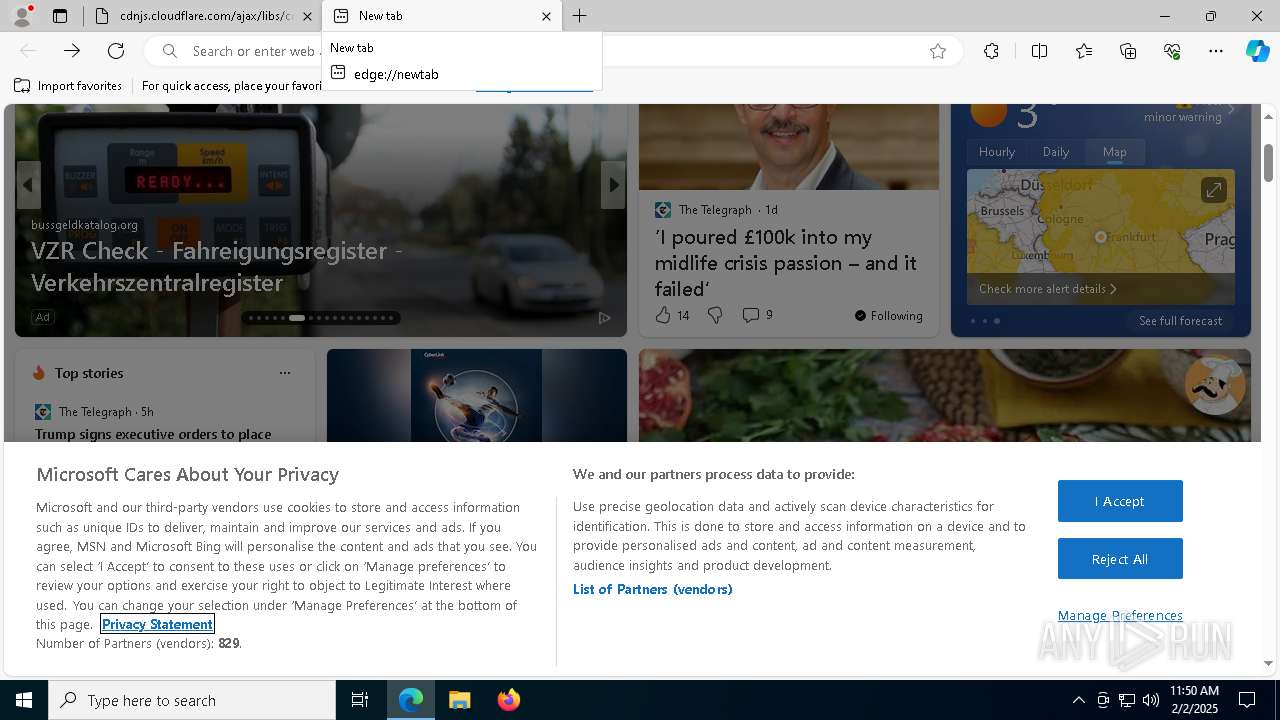Open List of Partners (vendors) link
Viewport: 1280px width, 720px height.
click(x=653, y=589)
